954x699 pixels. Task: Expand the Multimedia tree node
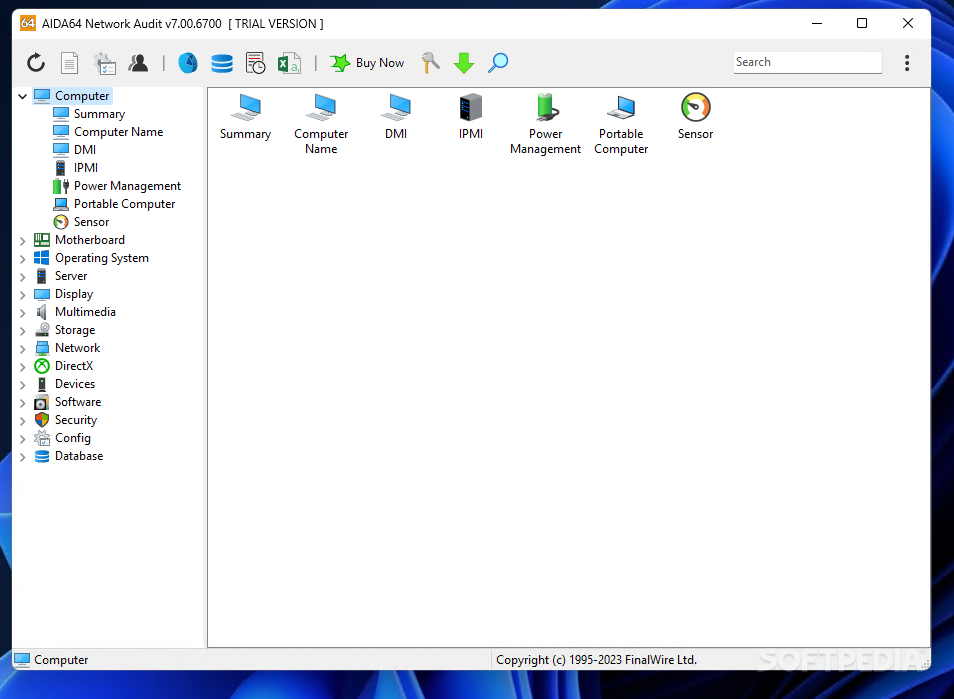(23, 313)
